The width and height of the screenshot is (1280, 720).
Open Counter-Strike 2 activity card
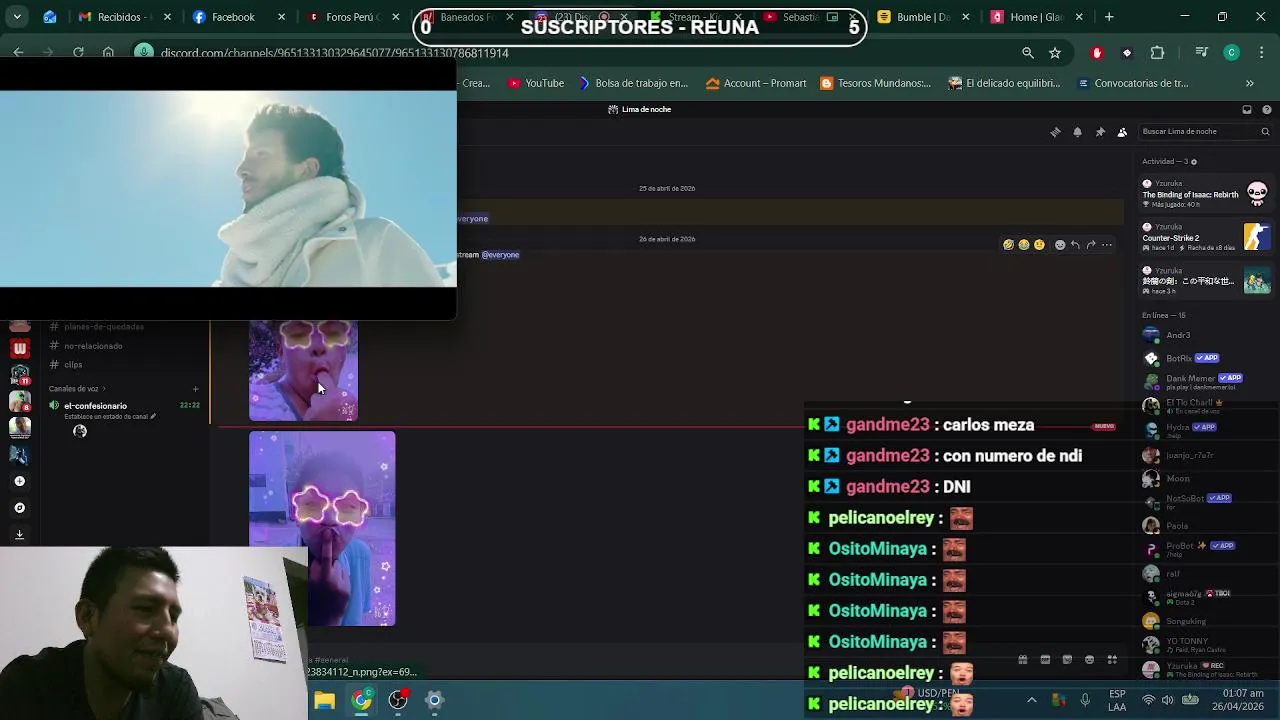tap(1206, 237)
